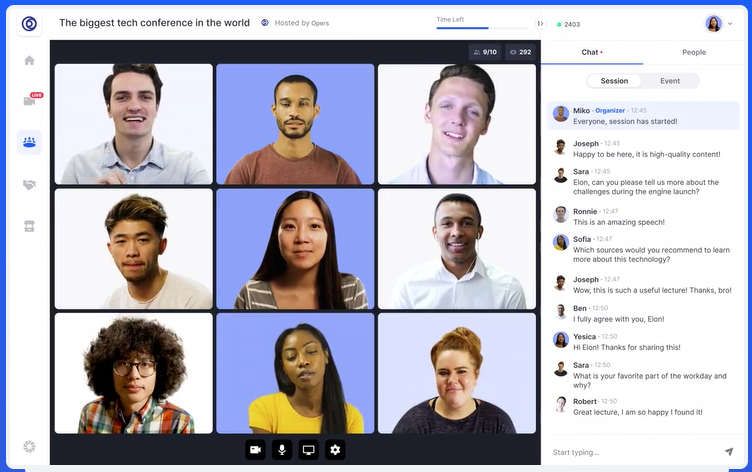
Task: Open the Expo booth icon in sidebar
Action: (29, 226)
